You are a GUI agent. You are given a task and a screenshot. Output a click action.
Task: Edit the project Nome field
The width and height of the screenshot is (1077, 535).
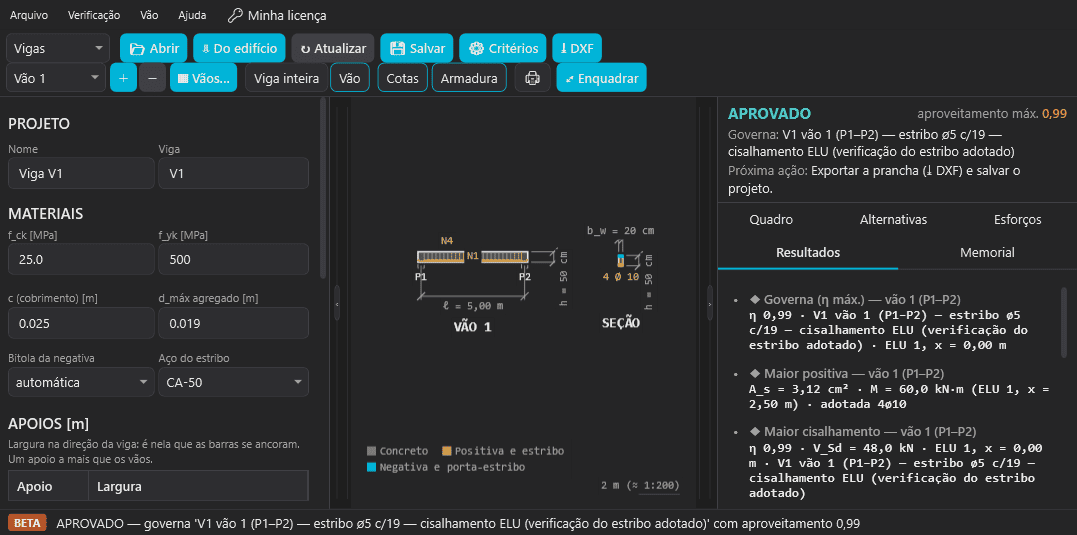point(81,174)
